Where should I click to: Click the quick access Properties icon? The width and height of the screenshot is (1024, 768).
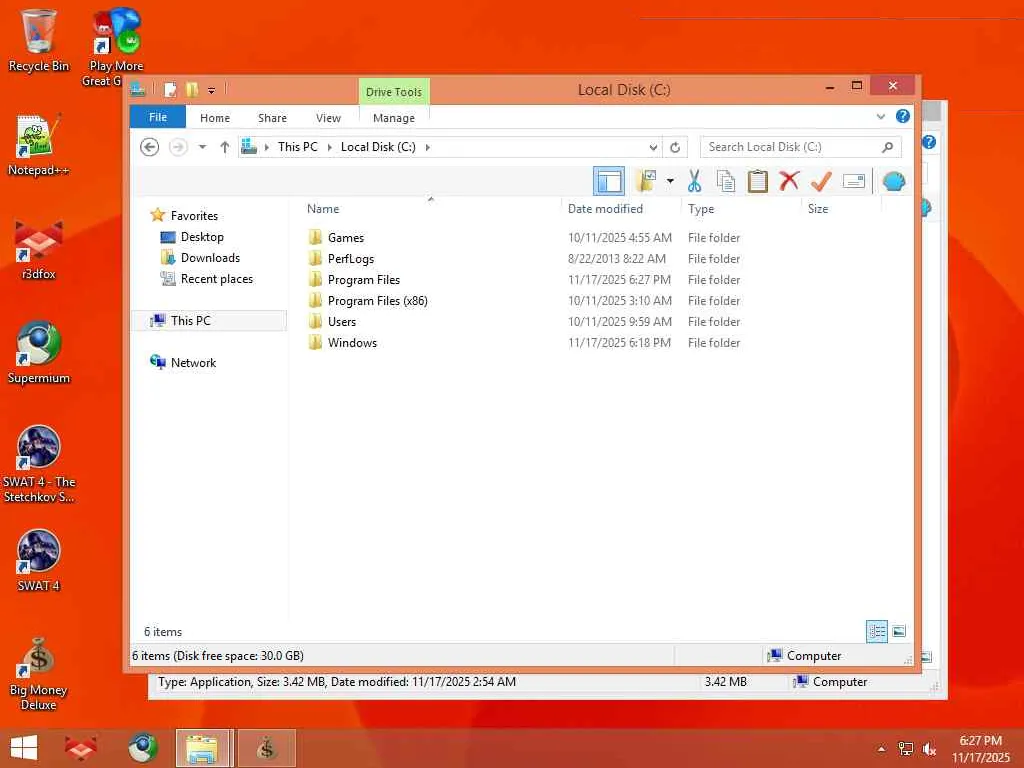(x=170, y=89)
